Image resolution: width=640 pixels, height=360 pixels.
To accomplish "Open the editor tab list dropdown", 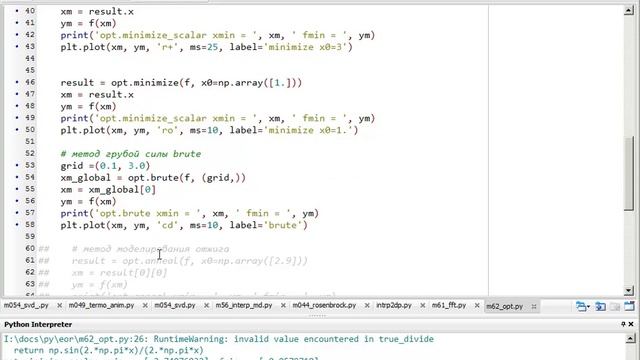I will [x=582, y=306].
